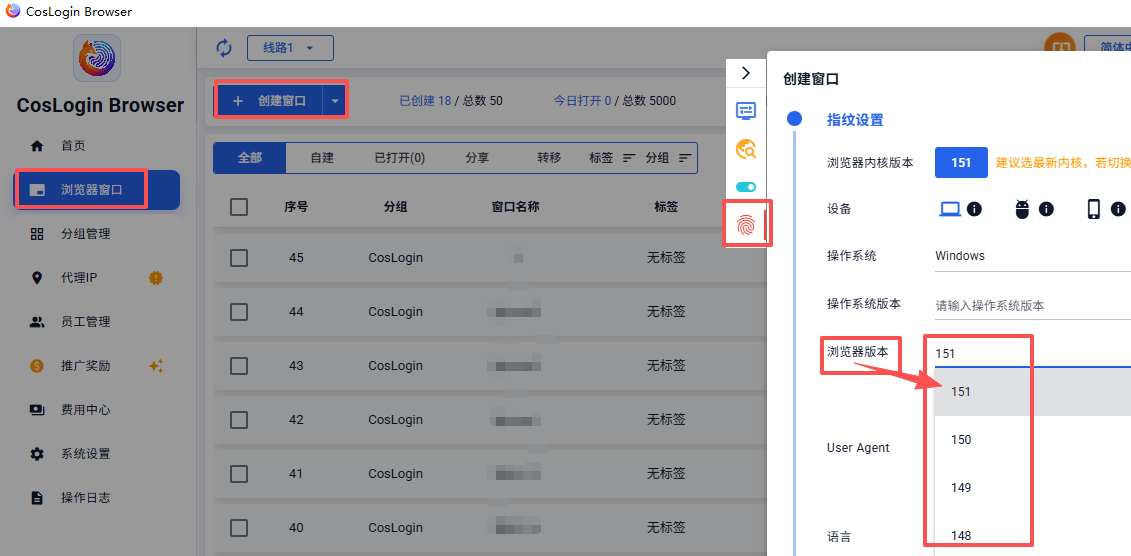The width and height of the screenshot is (1131, 556).
Task: Tick the select-all checkbox in table header
Action: click(x=239, y=207)
